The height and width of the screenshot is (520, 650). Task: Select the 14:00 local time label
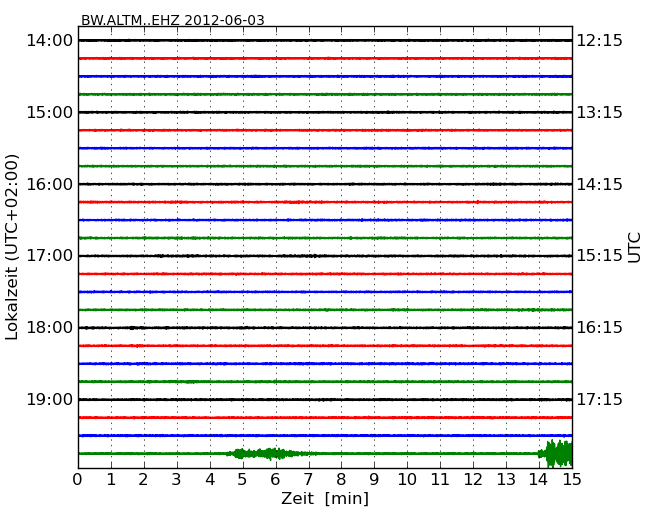49,41
